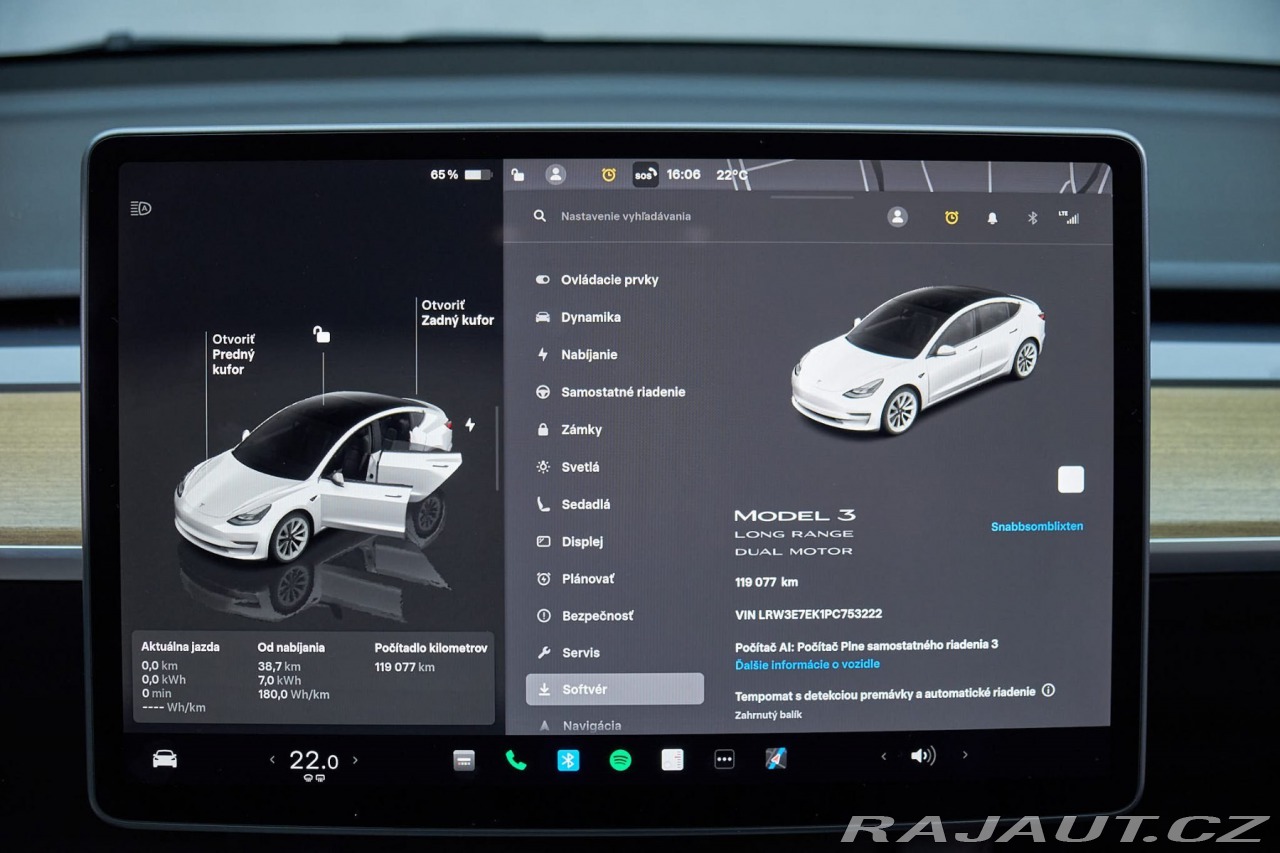Tap the Od nabíjania trip statistics

[x=293, y=670]
